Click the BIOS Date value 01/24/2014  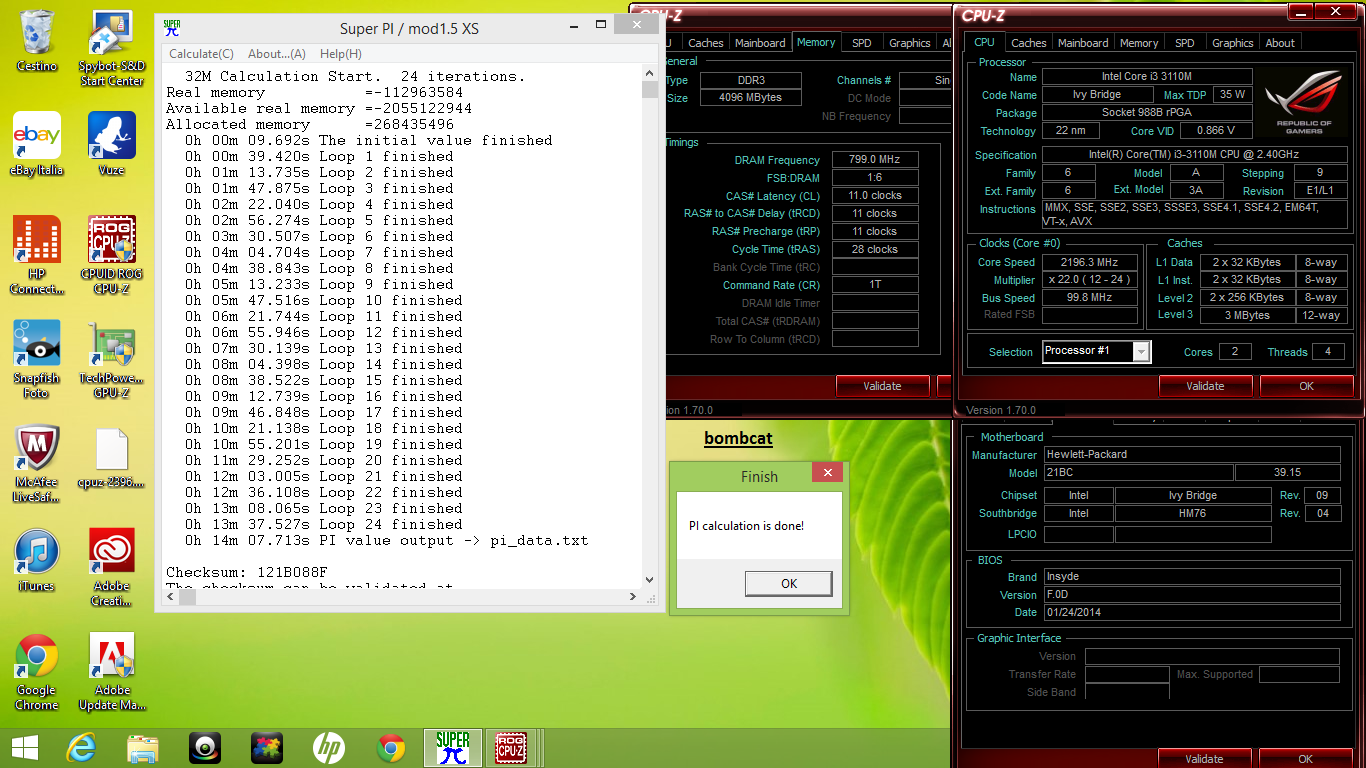(1192, 612)
